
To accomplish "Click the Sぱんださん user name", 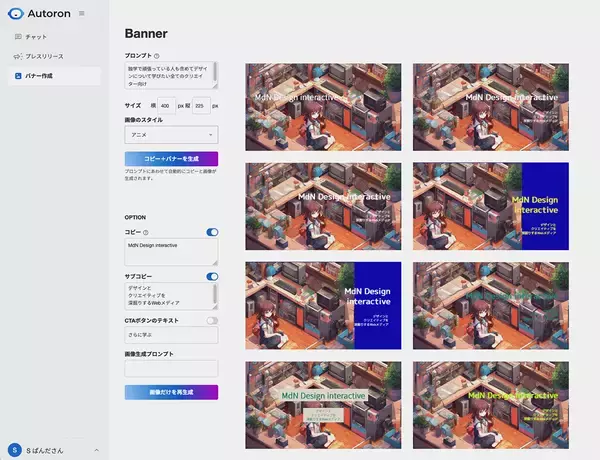I will point(45,450).
